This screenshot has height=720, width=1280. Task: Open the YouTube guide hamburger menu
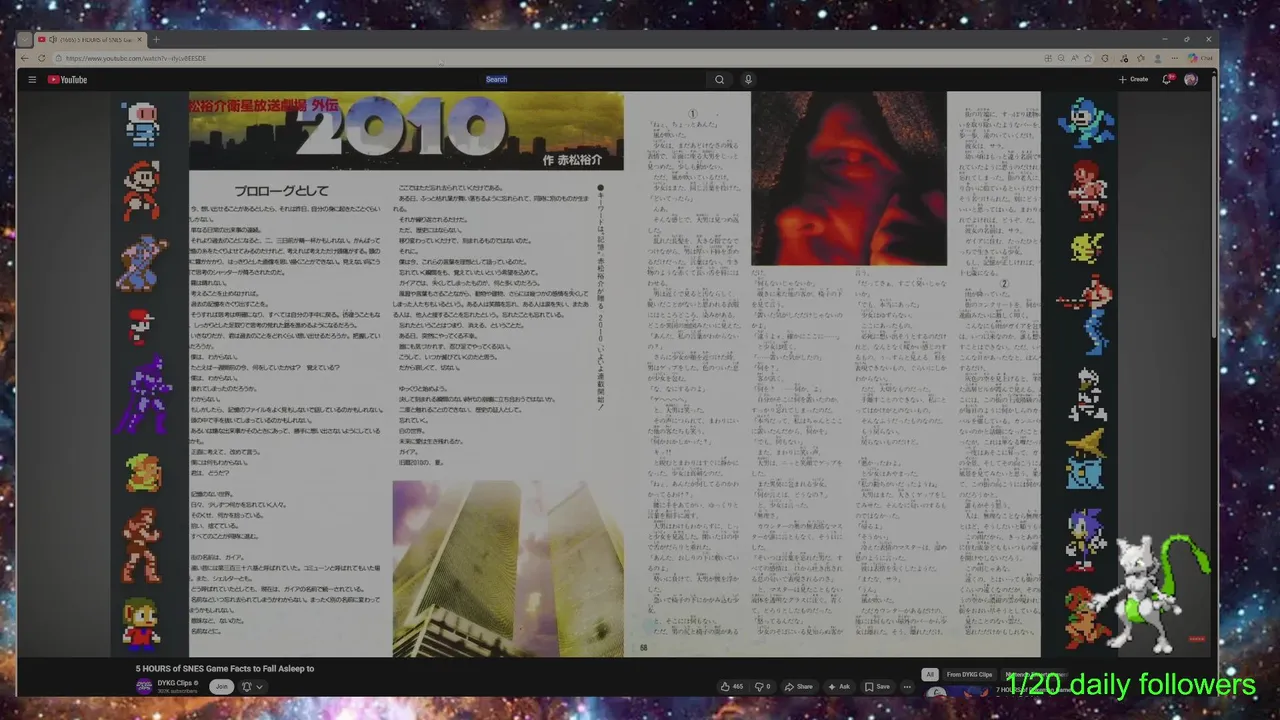point(32,79)
